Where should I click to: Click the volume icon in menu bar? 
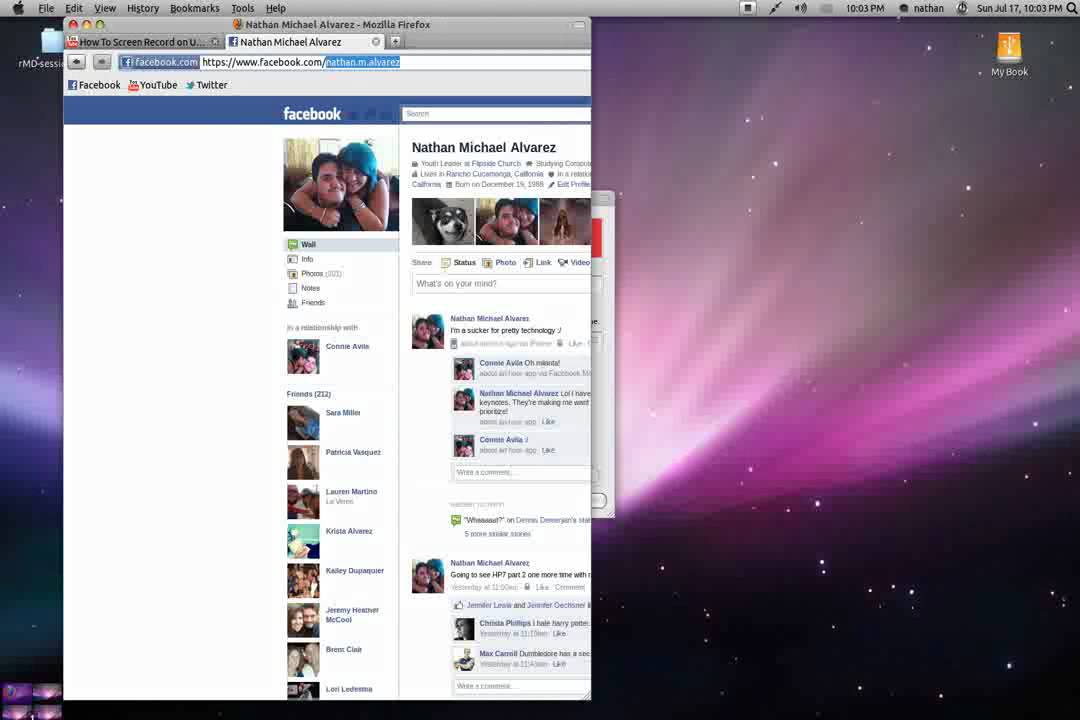800,8
